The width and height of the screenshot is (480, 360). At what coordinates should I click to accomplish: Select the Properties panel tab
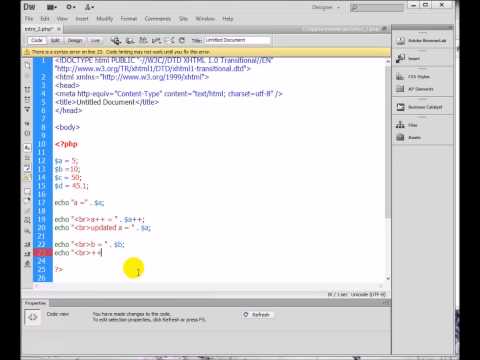[35, 303]
